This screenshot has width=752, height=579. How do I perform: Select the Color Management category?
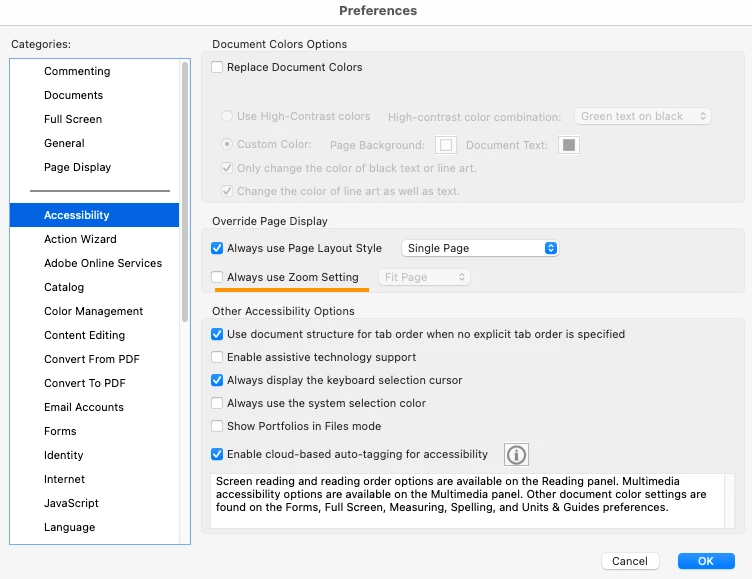click(x=94, y=311)
